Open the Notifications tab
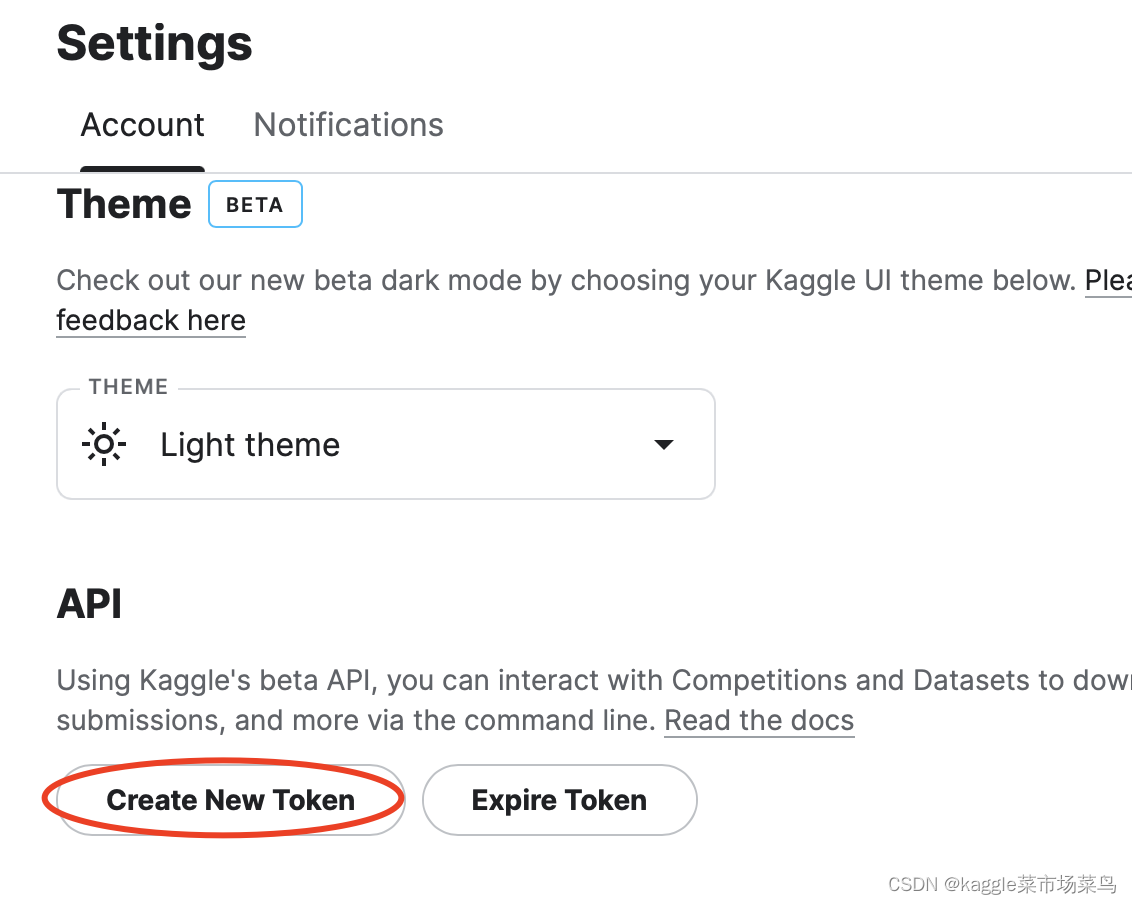 [348, 125]
